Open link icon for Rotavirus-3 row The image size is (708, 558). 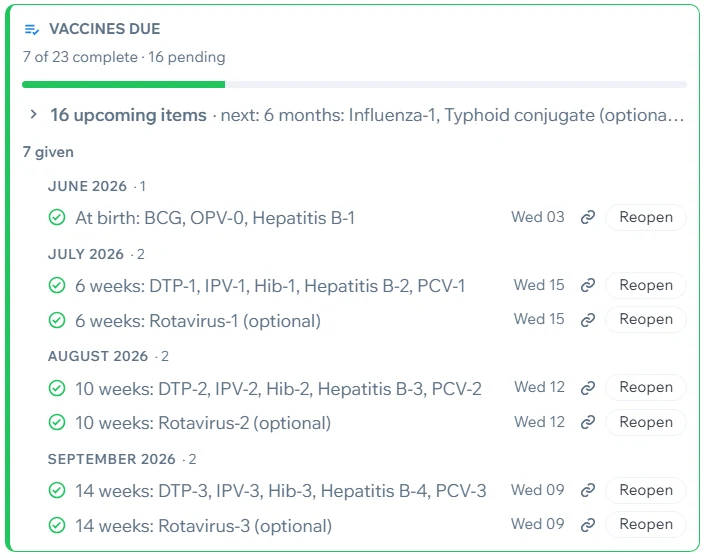[x=587, y=525]
